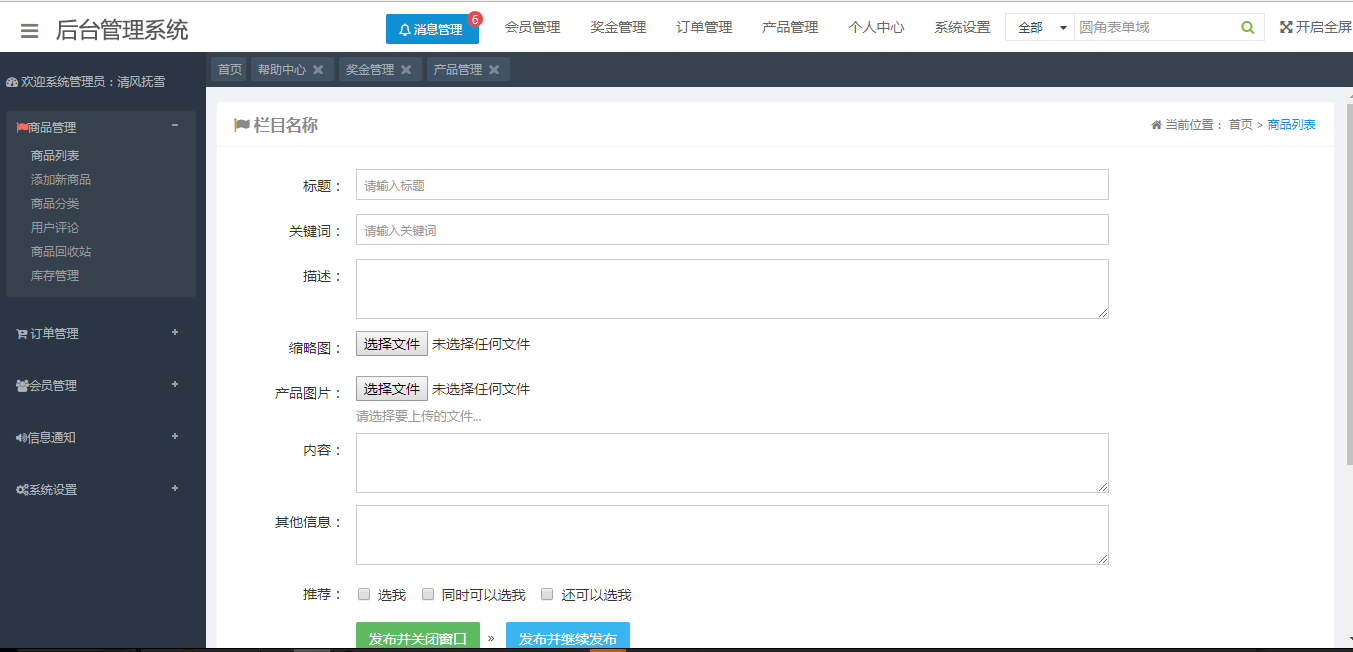Open 个人中心 in the top navigation
The width and height of the screenshot is (1353, 652).
point(876,27)
